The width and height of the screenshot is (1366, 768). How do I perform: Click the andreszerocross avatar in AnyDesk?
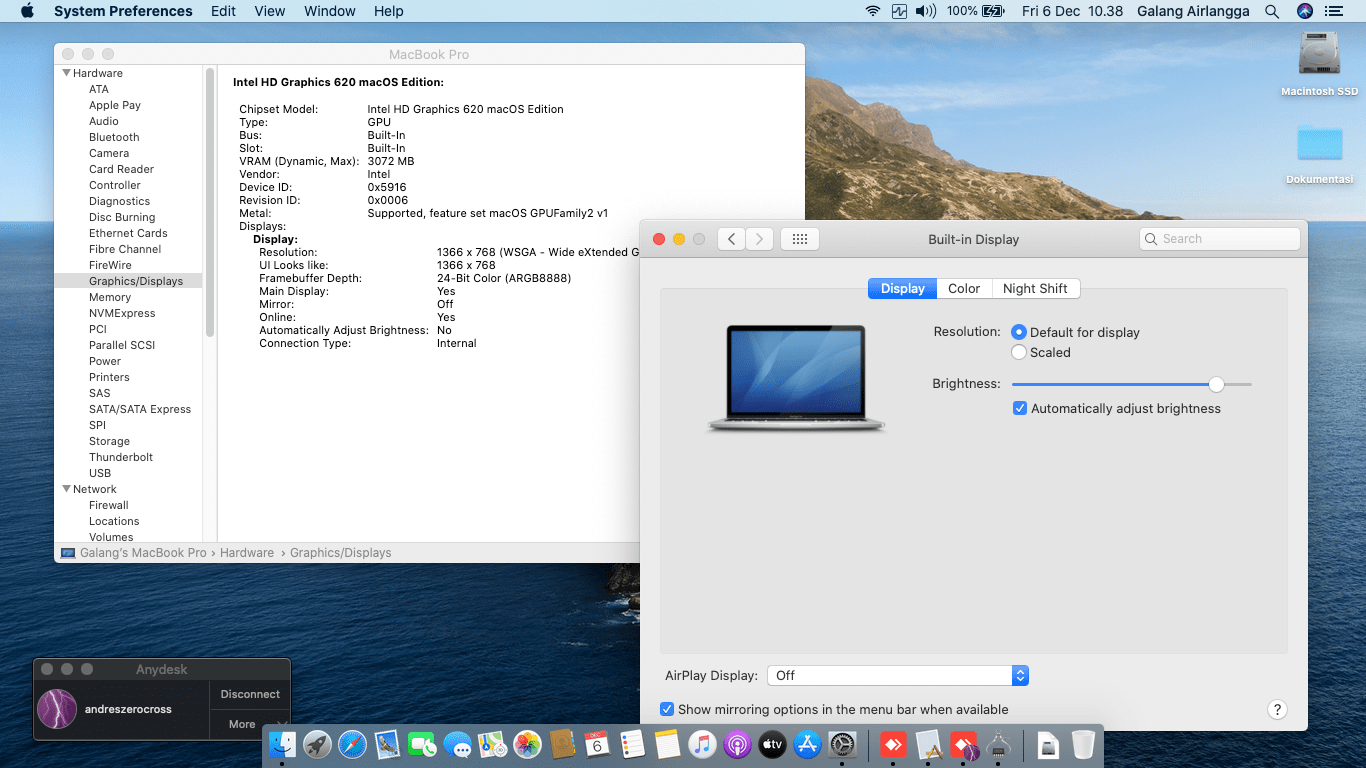pos(57,709)
